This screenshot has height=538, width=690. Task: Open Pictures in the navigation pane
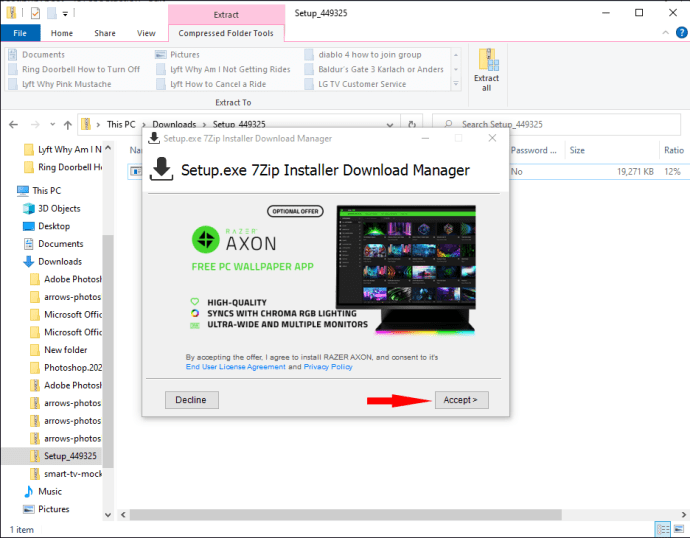47,509
